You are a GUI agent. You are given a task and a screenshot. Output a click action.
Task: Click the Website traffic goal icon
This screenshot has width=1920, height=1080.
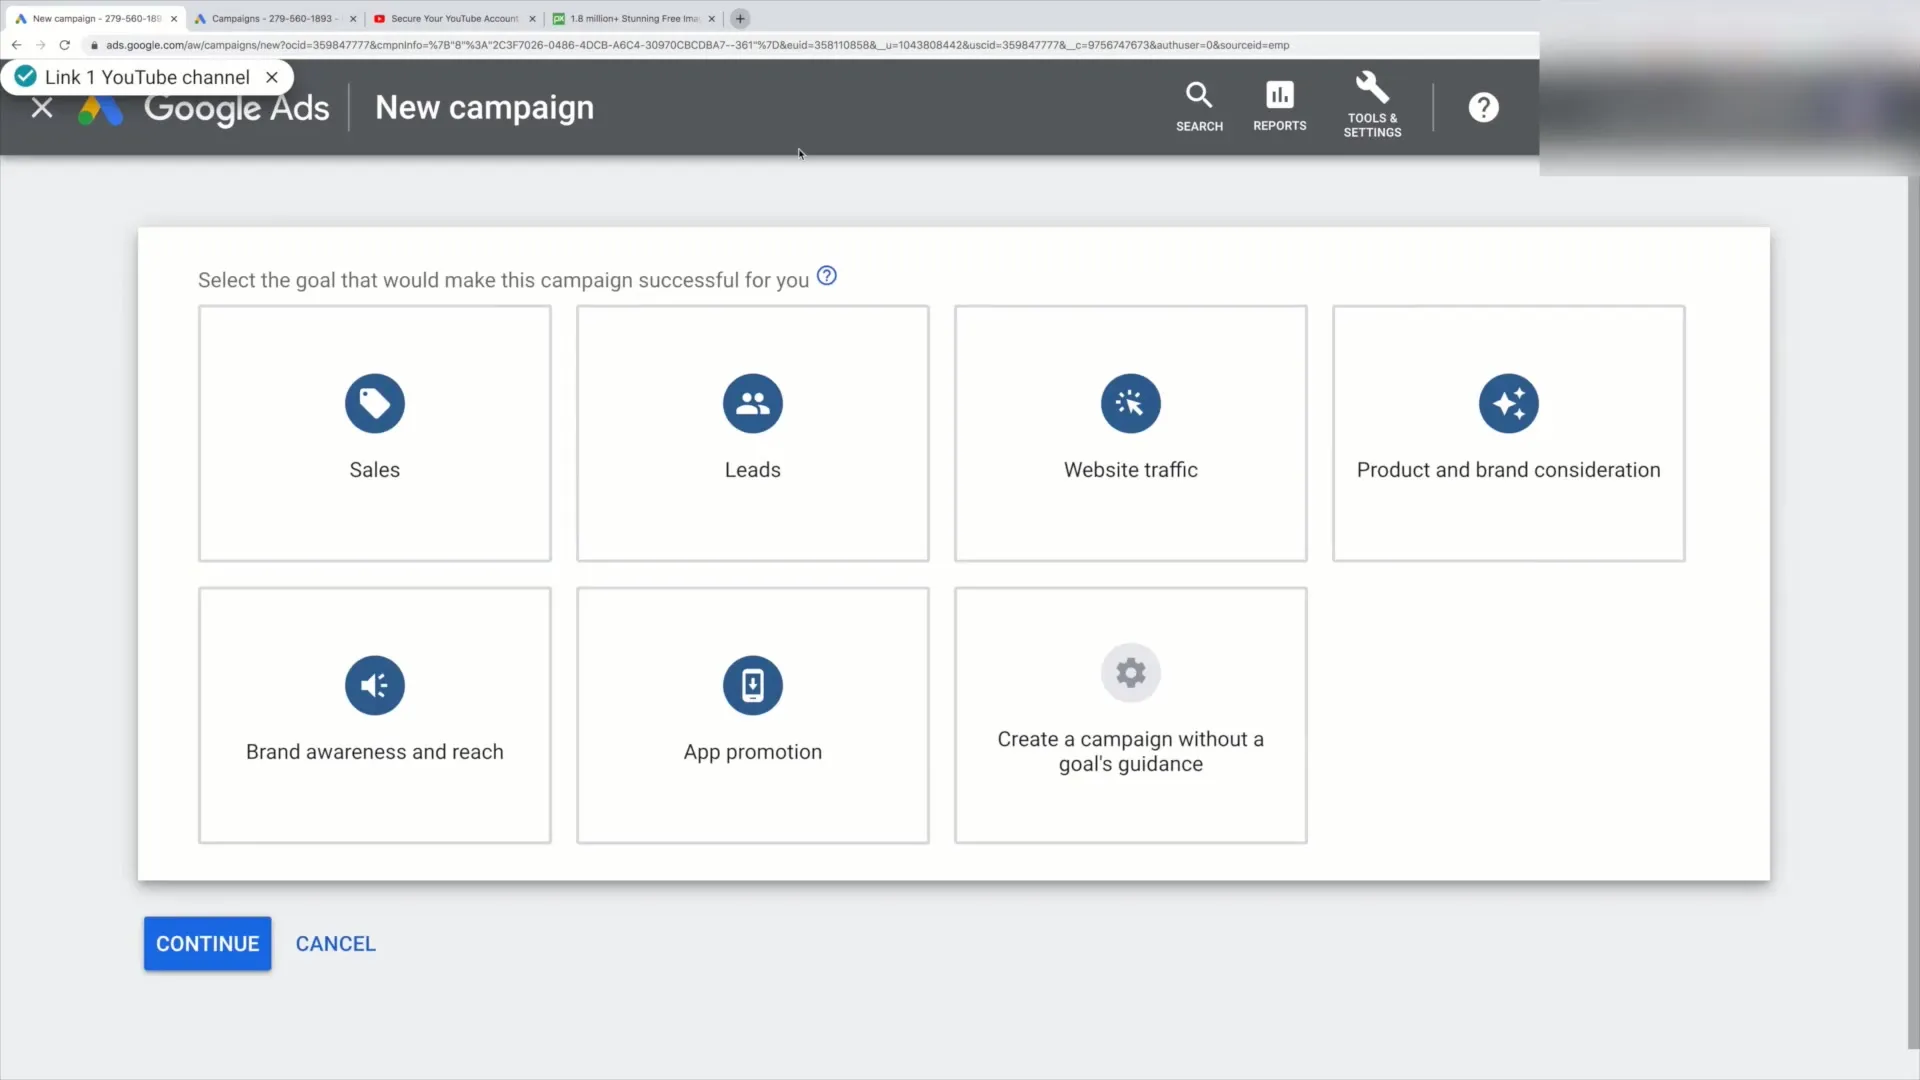point(1130,404)
